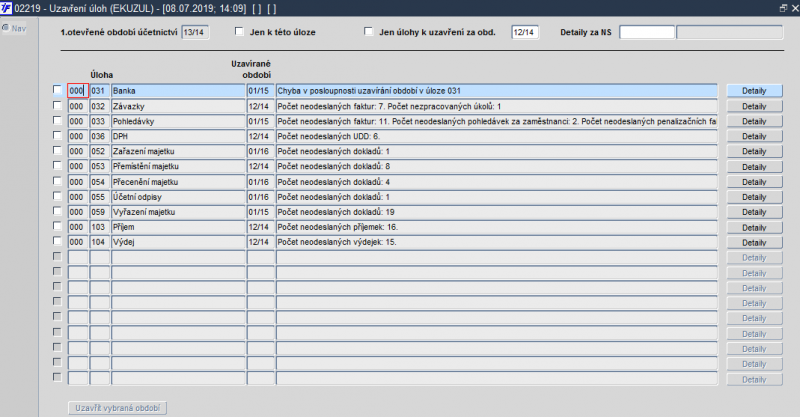This screenshot has width=800, height=417.
Task: Click the DPH task name cell
Action: coord(178,136)
